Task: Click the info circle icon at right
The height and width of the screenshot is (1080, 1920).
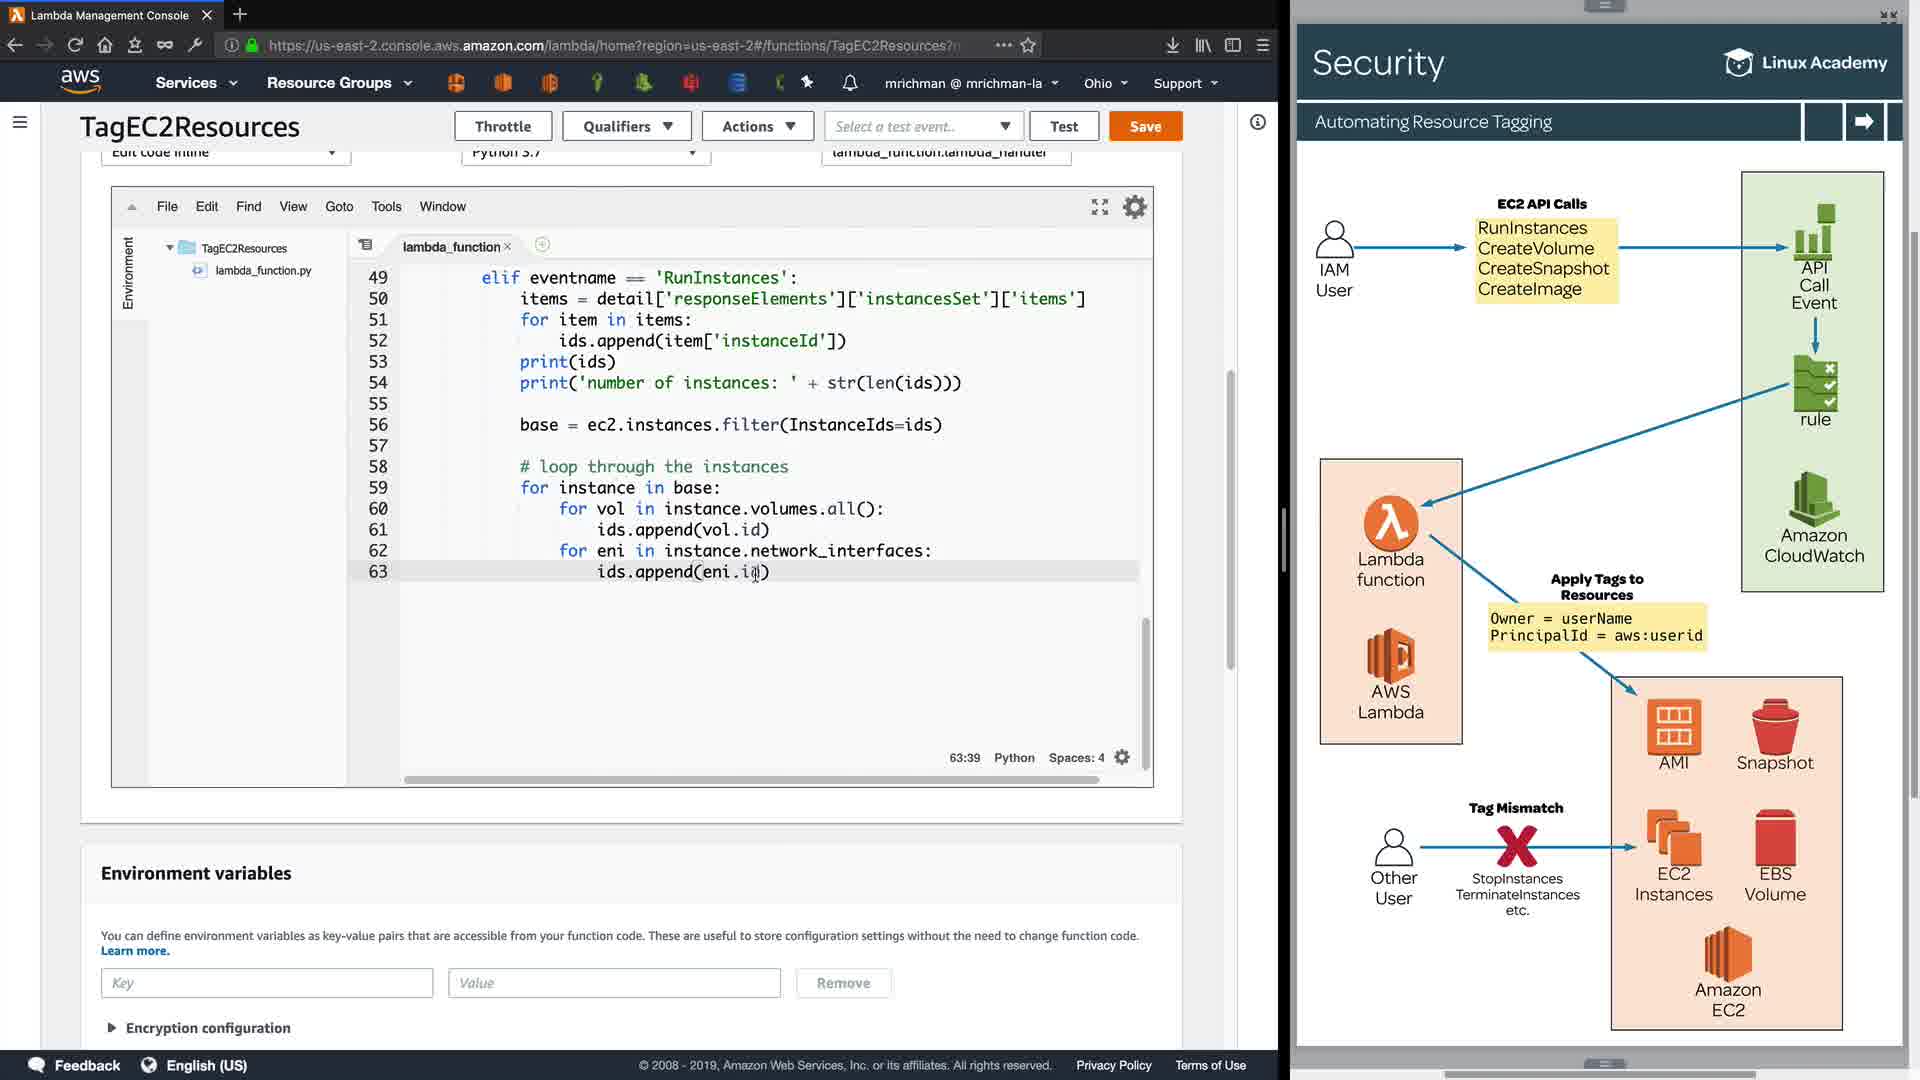Action: (x=1258, y=122)
